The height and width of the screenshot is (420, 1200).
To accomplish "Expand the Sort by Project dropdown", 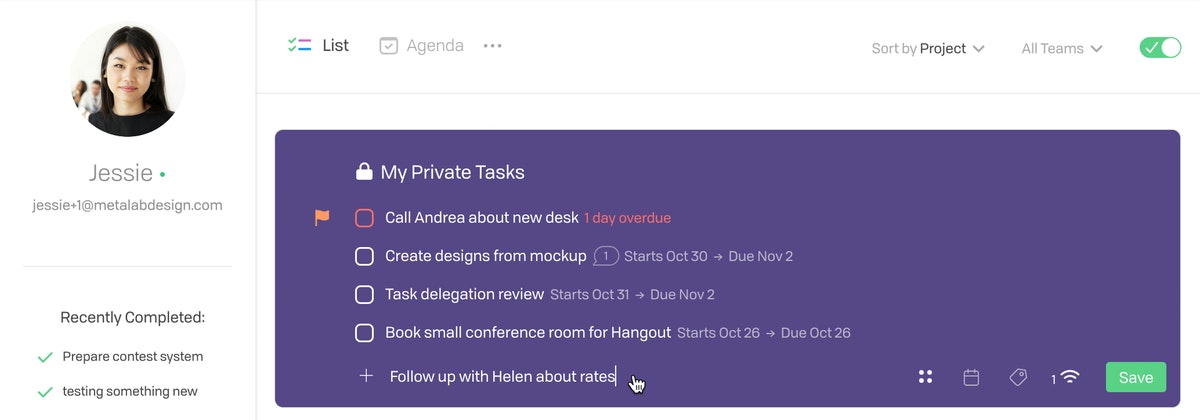I will 928,48.
